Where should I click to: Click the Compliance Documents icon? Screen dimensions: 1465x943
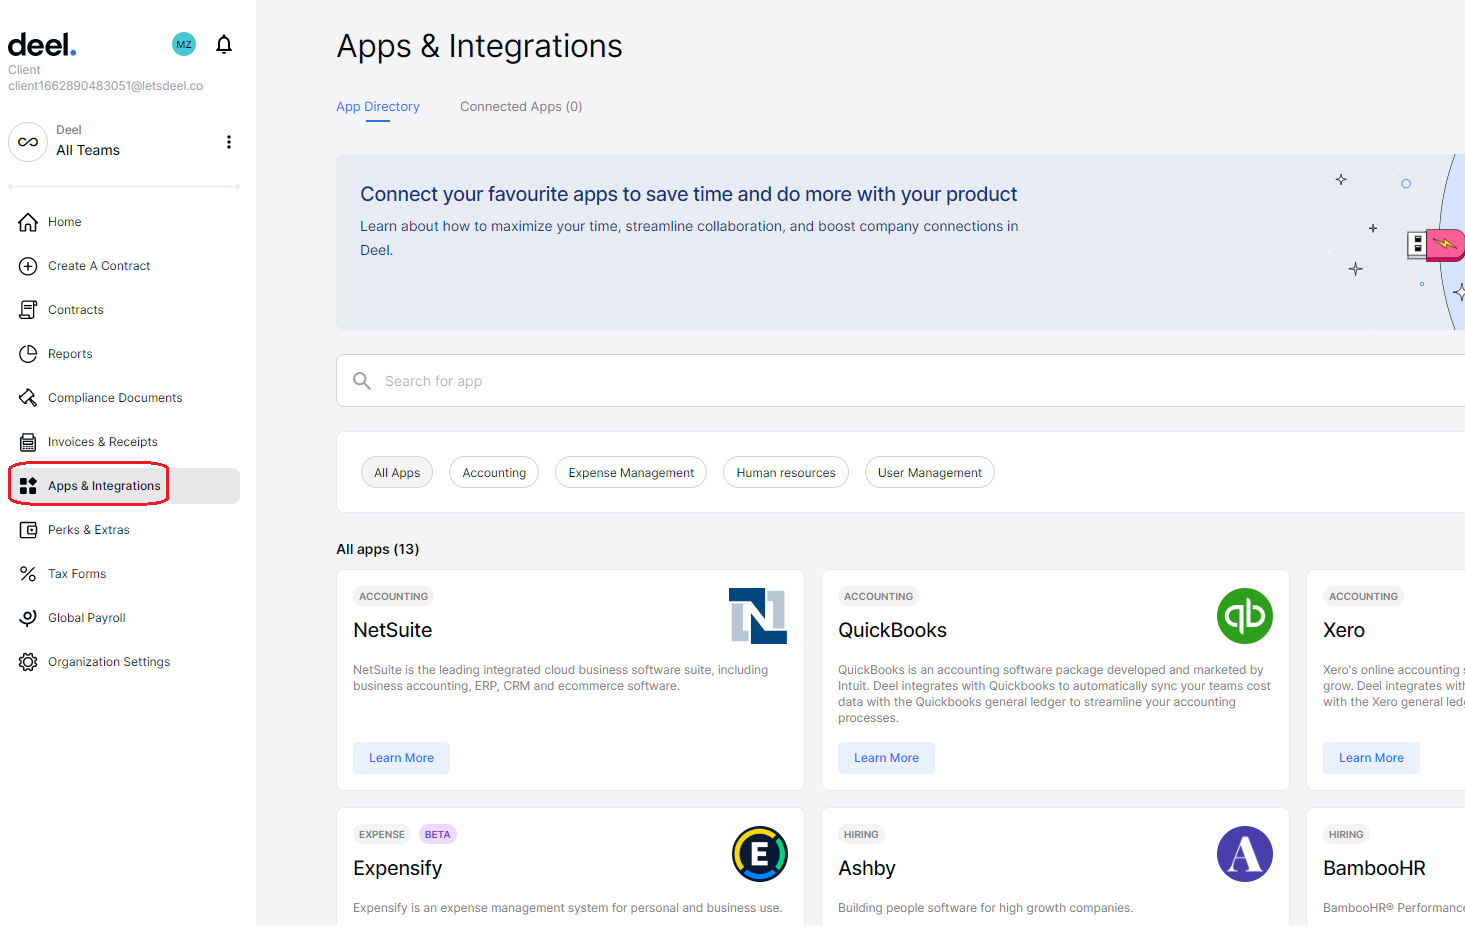point(28,397)
